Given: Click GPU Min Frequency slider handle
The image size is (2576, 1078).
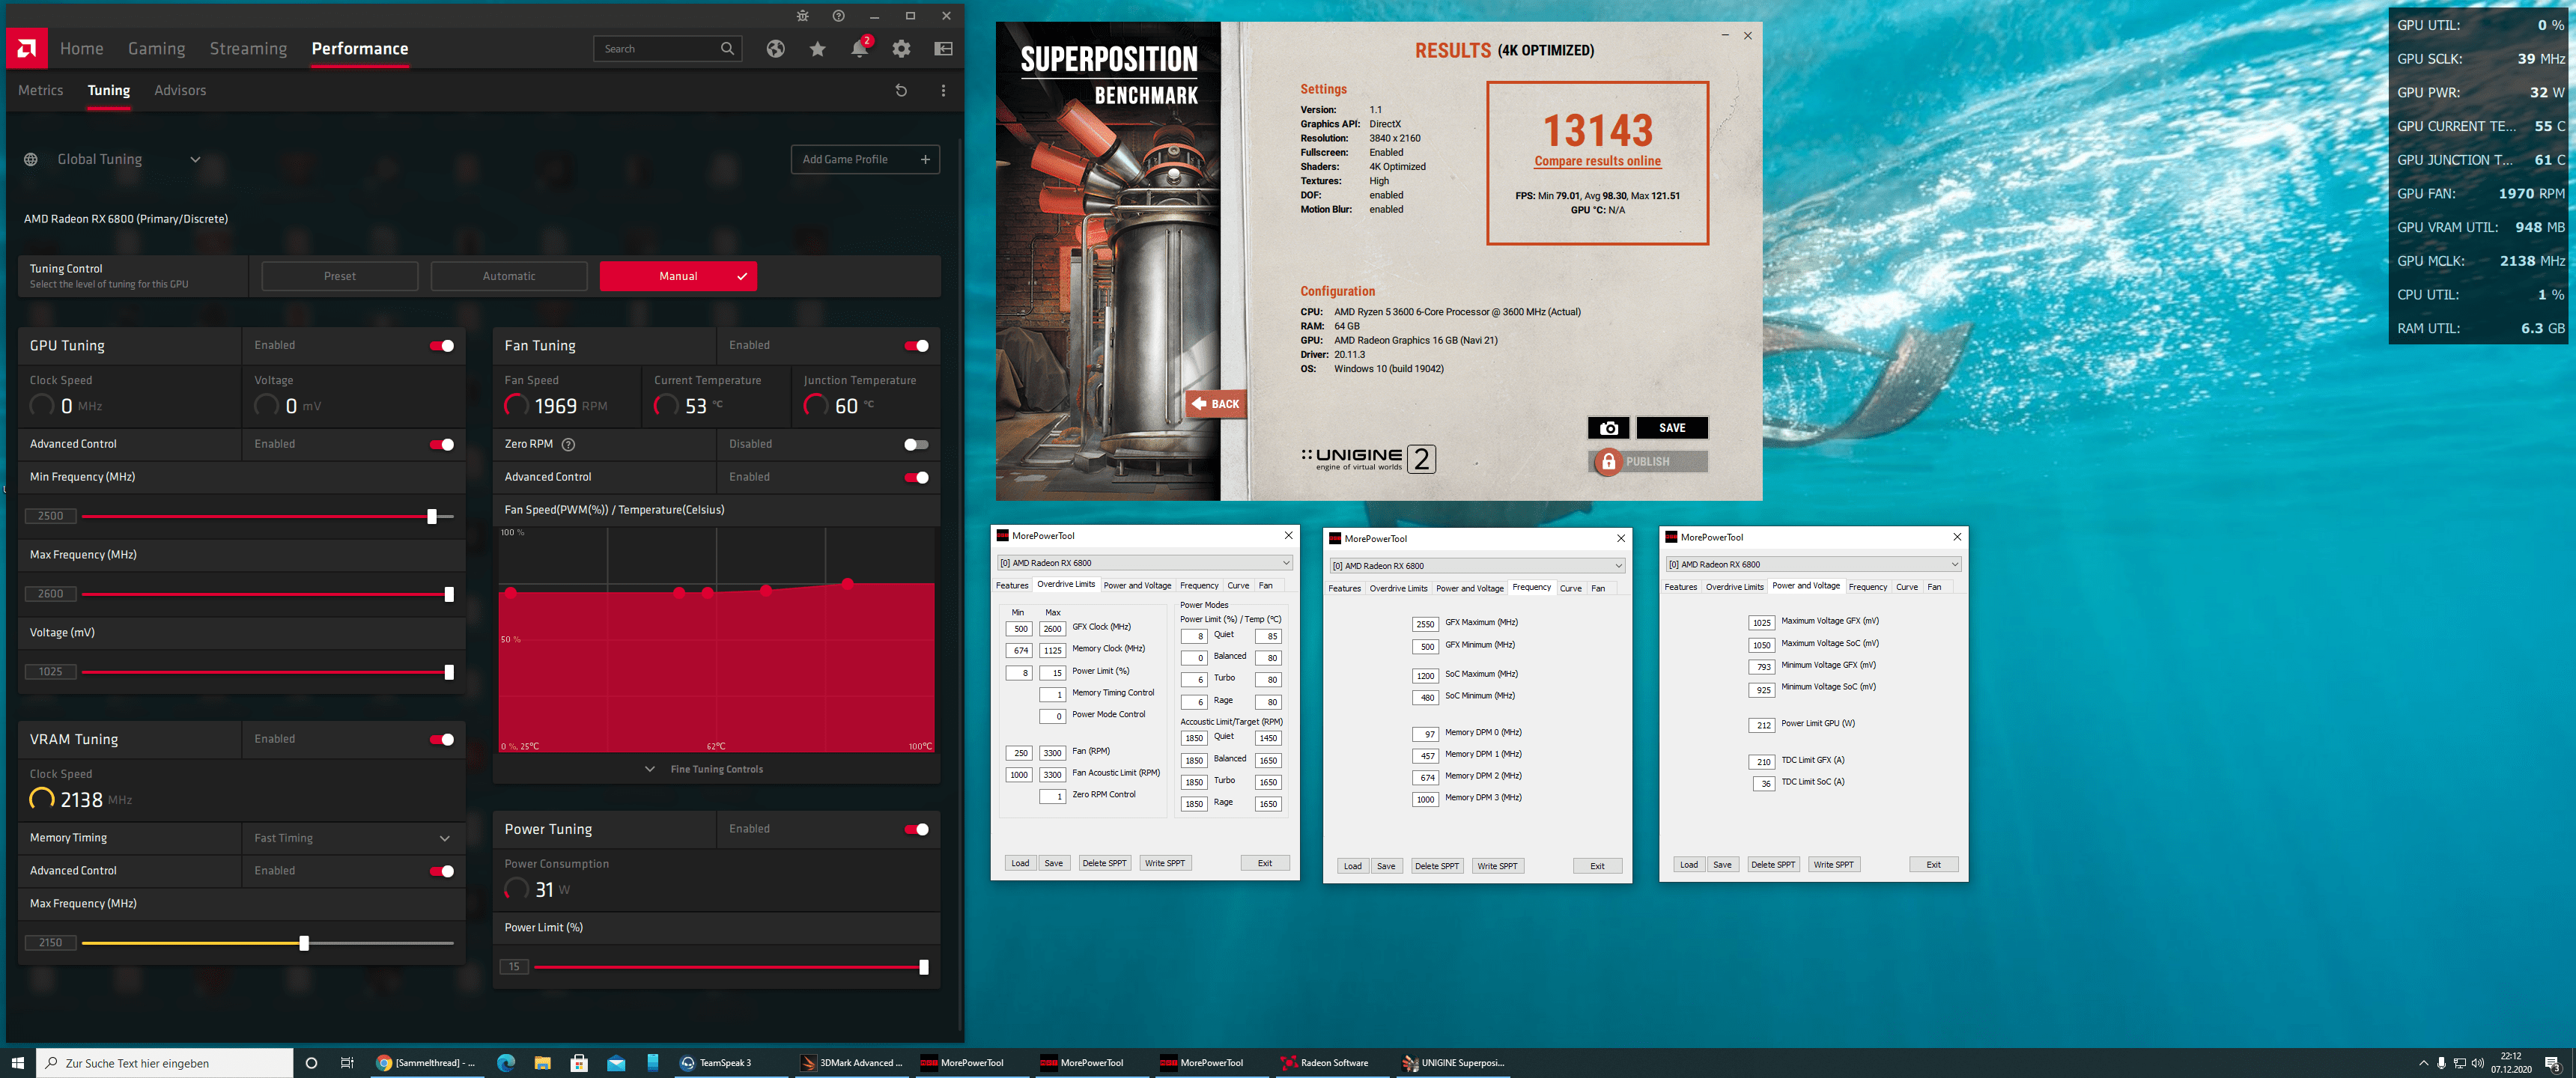Looking at the screenshot, I should pos(432,516).
